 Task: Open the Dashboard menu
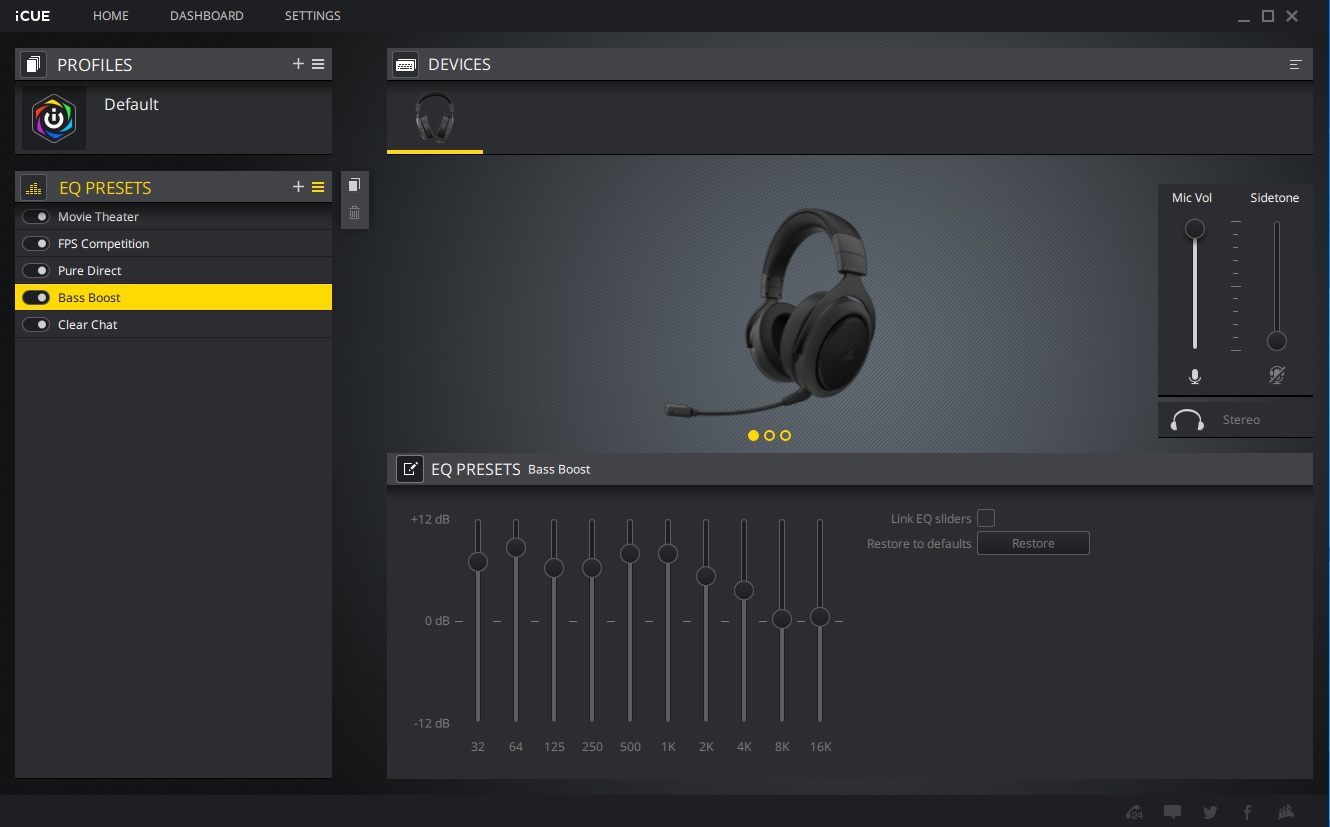pos(206,16)
